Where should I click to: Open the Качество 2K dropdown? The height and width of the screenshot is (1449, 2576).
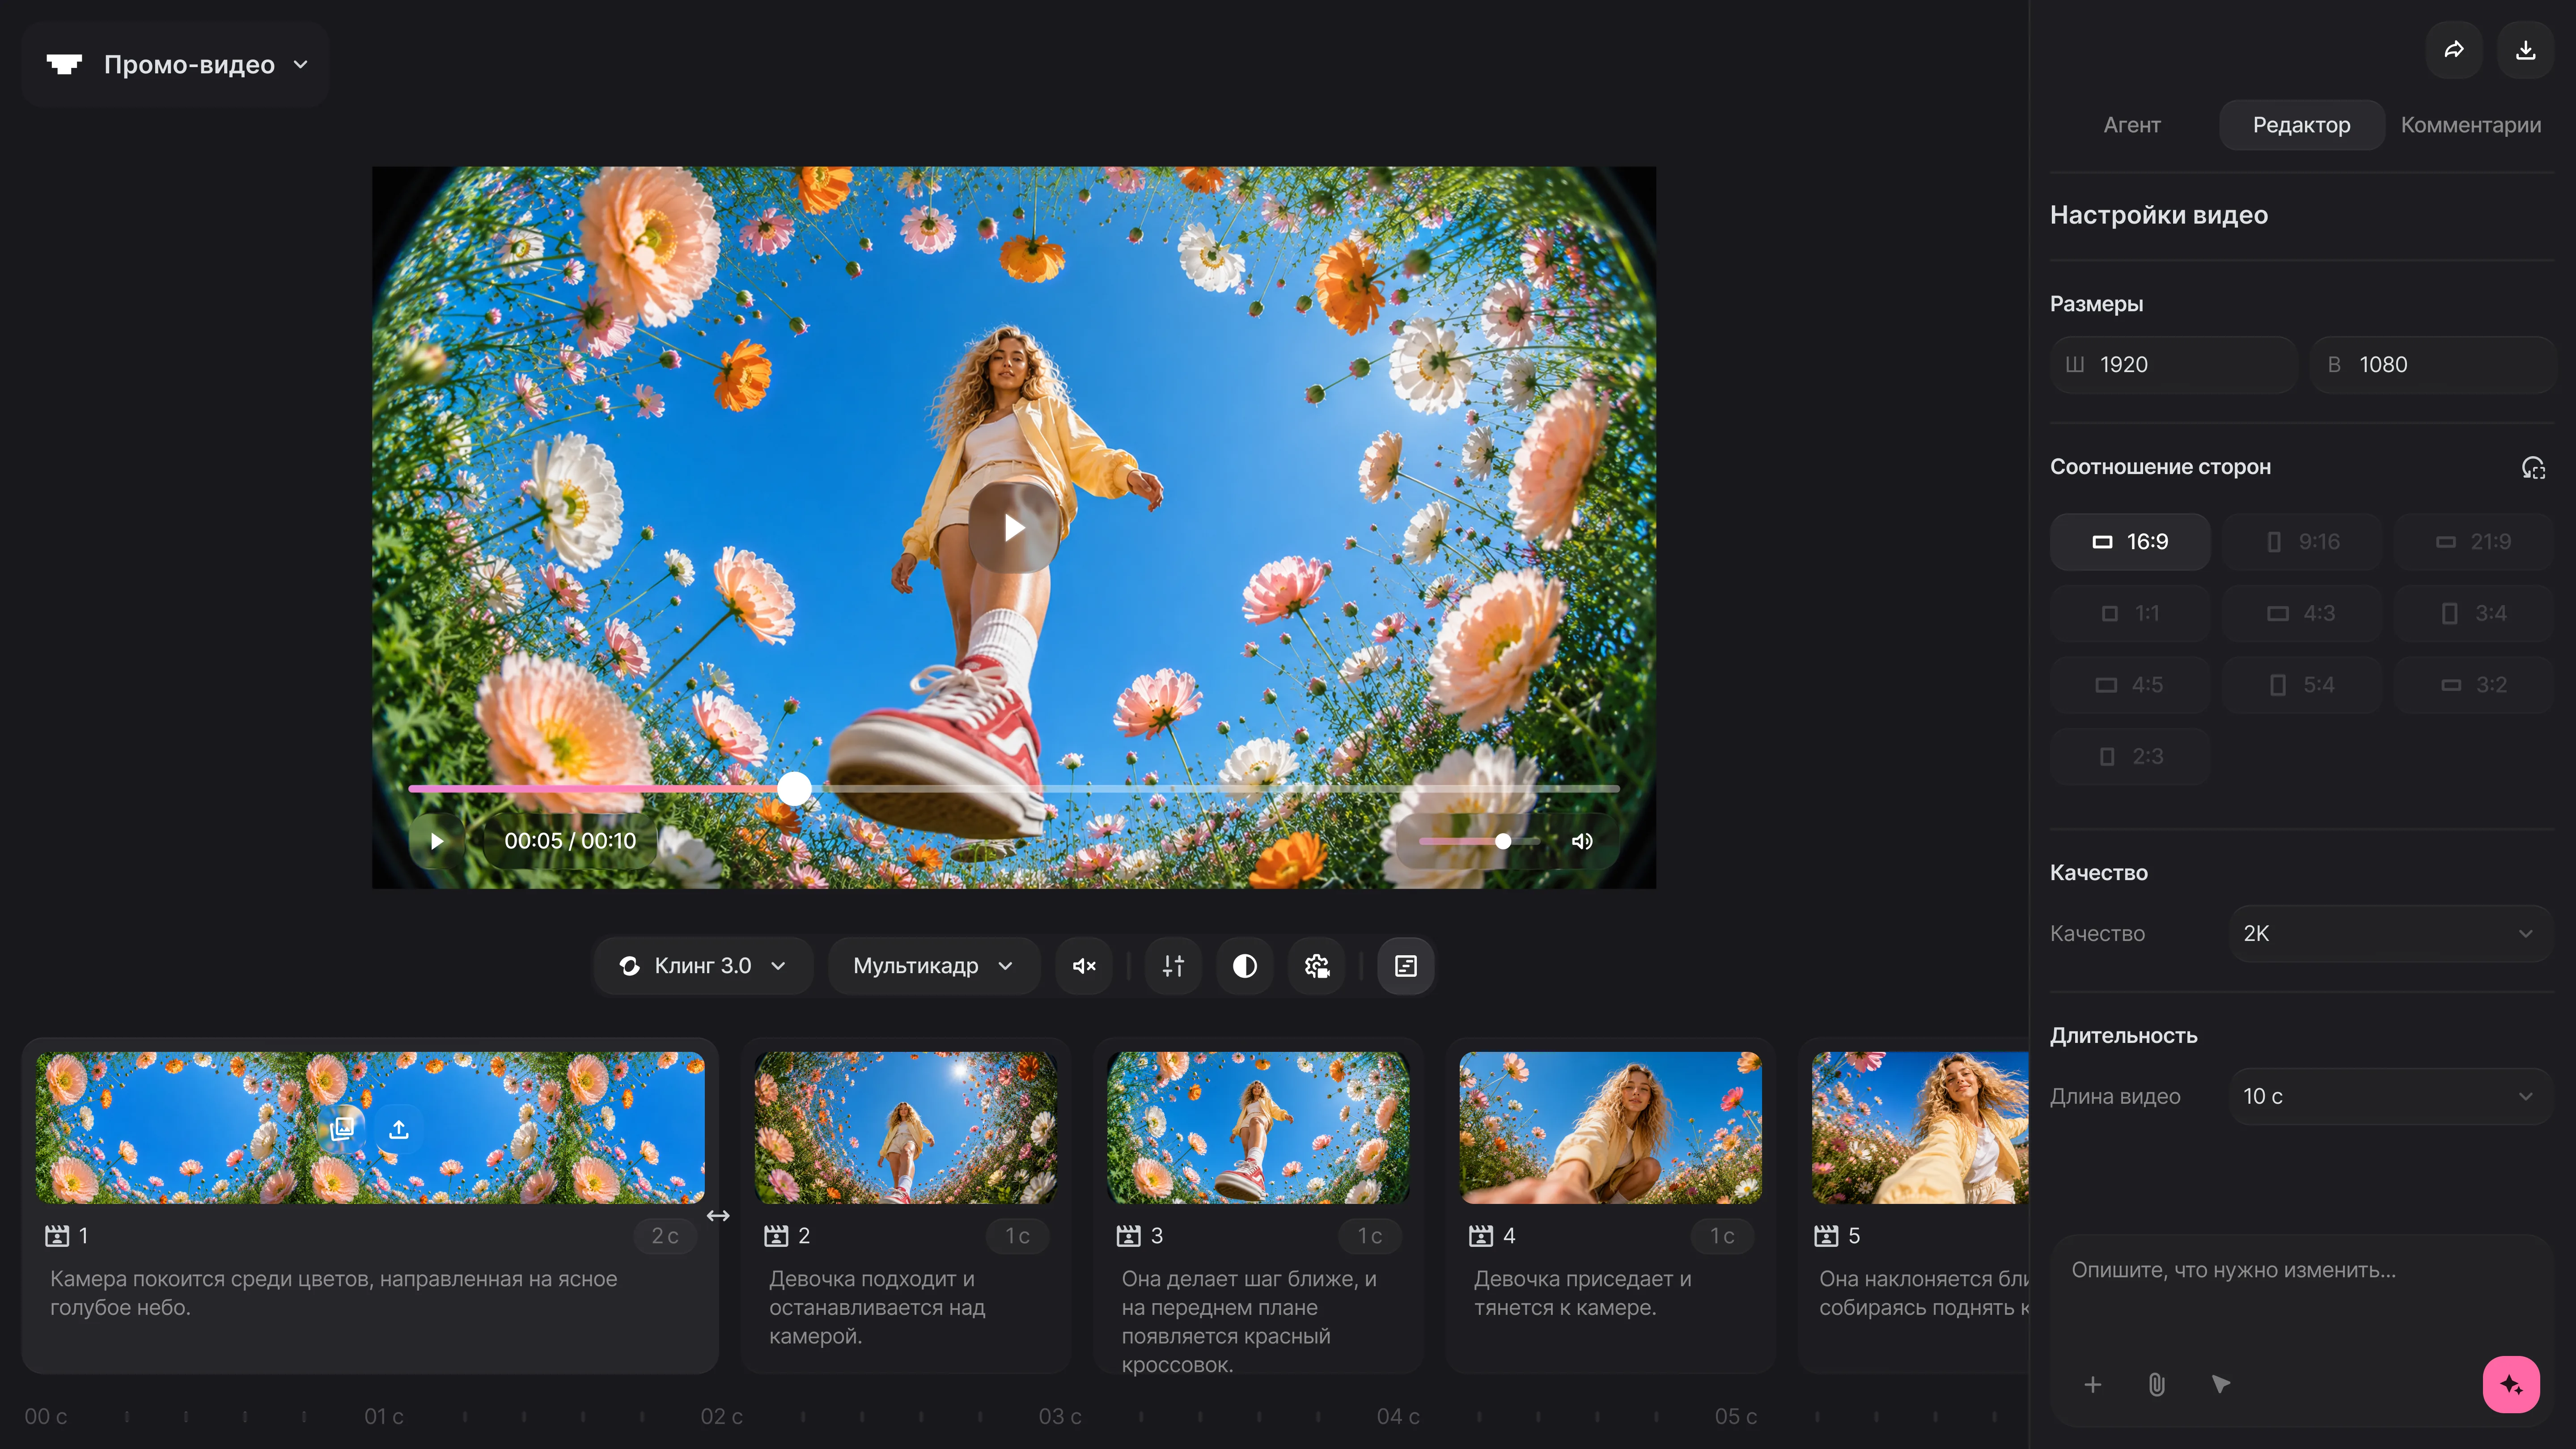tap(2390, 934)
